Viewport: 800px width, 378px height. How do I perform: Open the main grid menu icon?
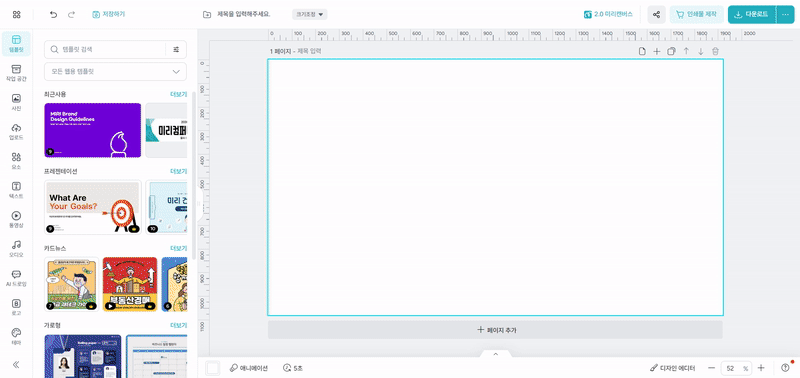coord(16,14)
